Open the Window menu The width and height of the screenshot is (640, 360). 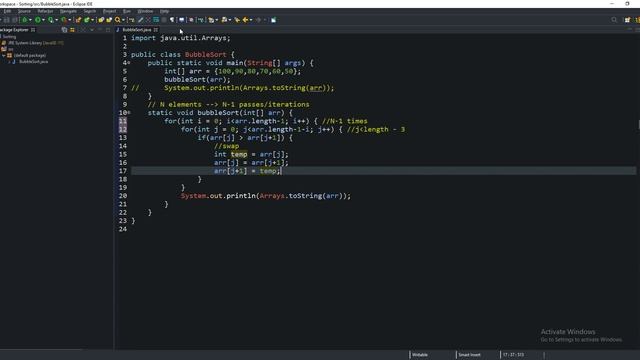pos(145,11)
